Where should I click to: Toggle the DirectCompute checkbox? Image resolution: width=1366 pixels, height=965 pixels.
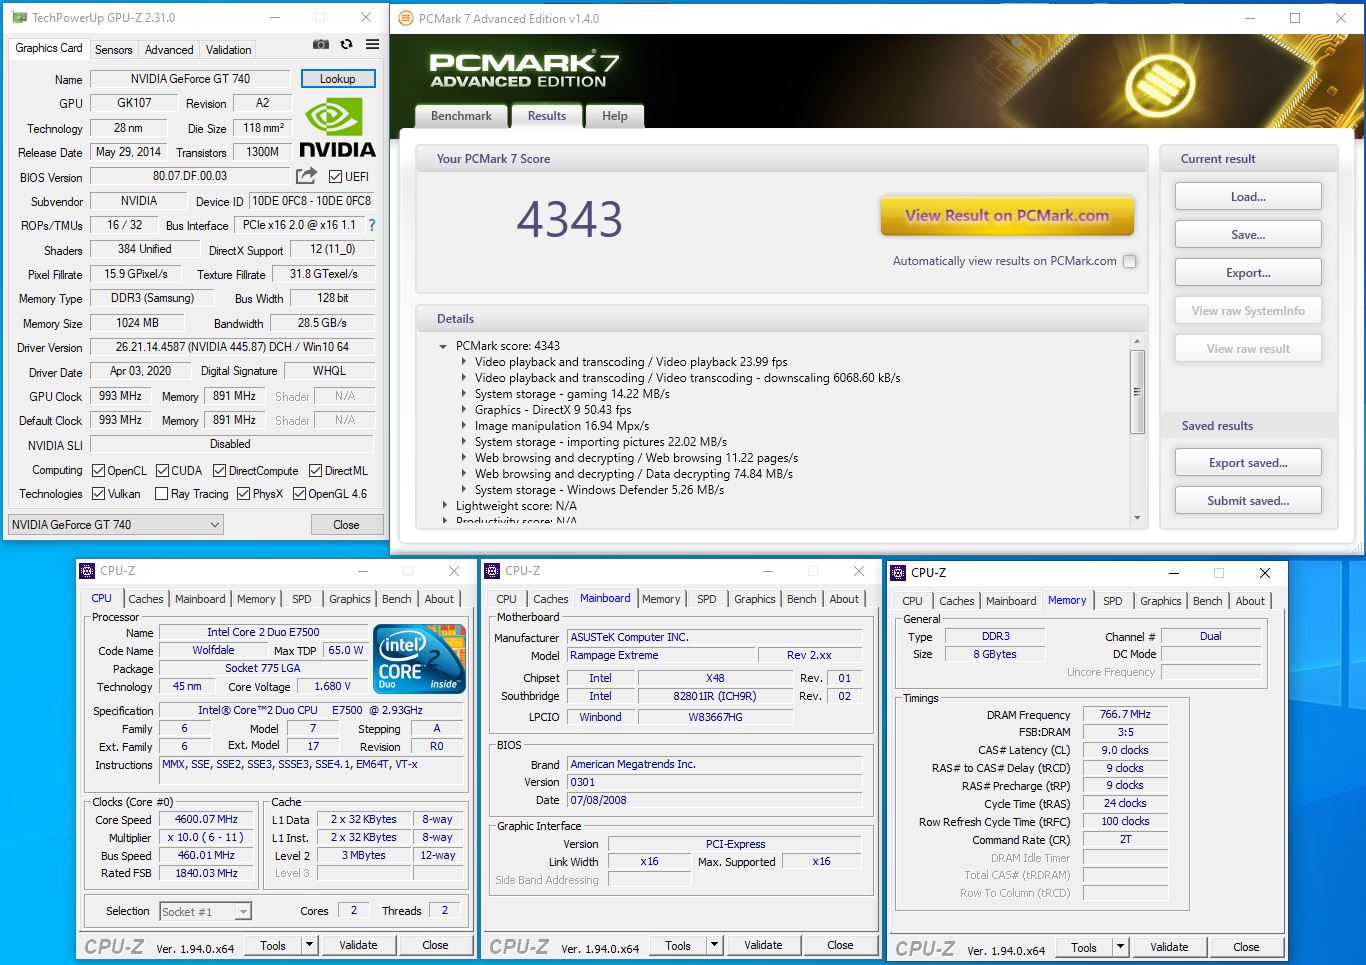tap(219, 471)
